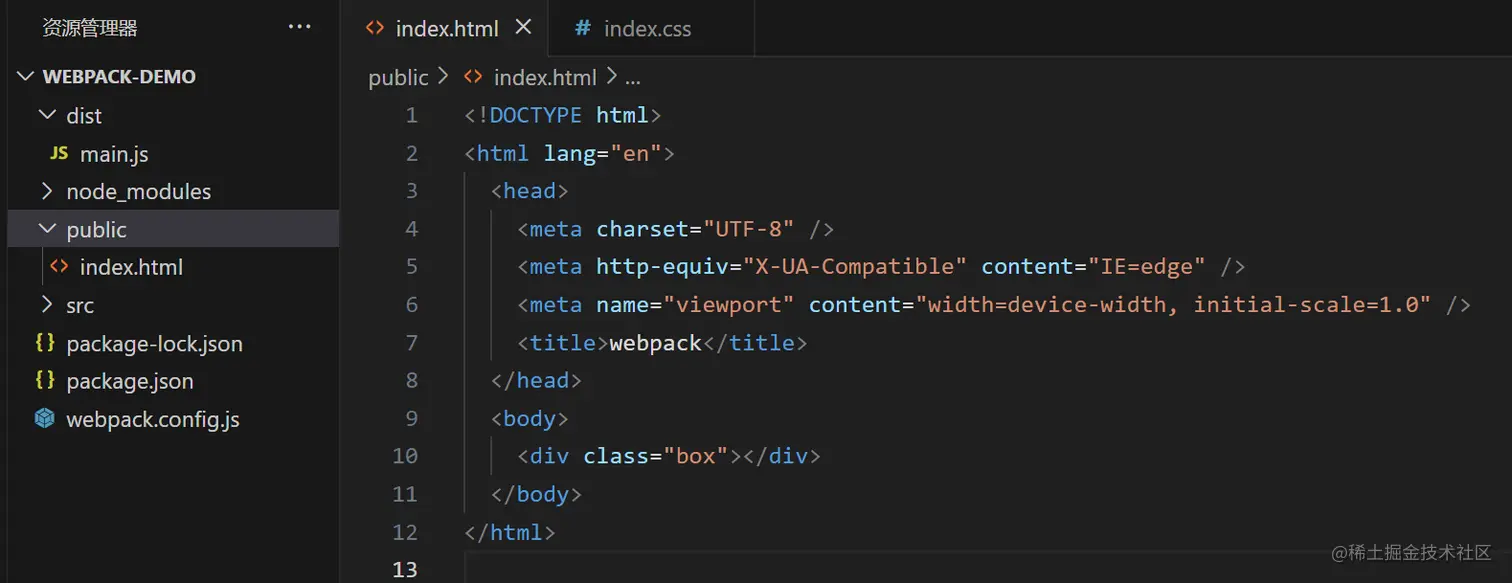This screenshot has height=583, width=1512.
Task: Switch to the index.css editor tab
Action: (651, 28)
